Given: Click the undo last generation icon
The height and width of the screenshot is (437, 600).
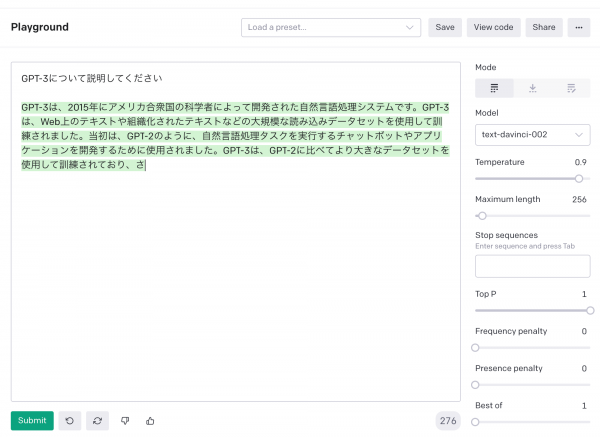Looking at the screenshot, I should coord(70,421).
